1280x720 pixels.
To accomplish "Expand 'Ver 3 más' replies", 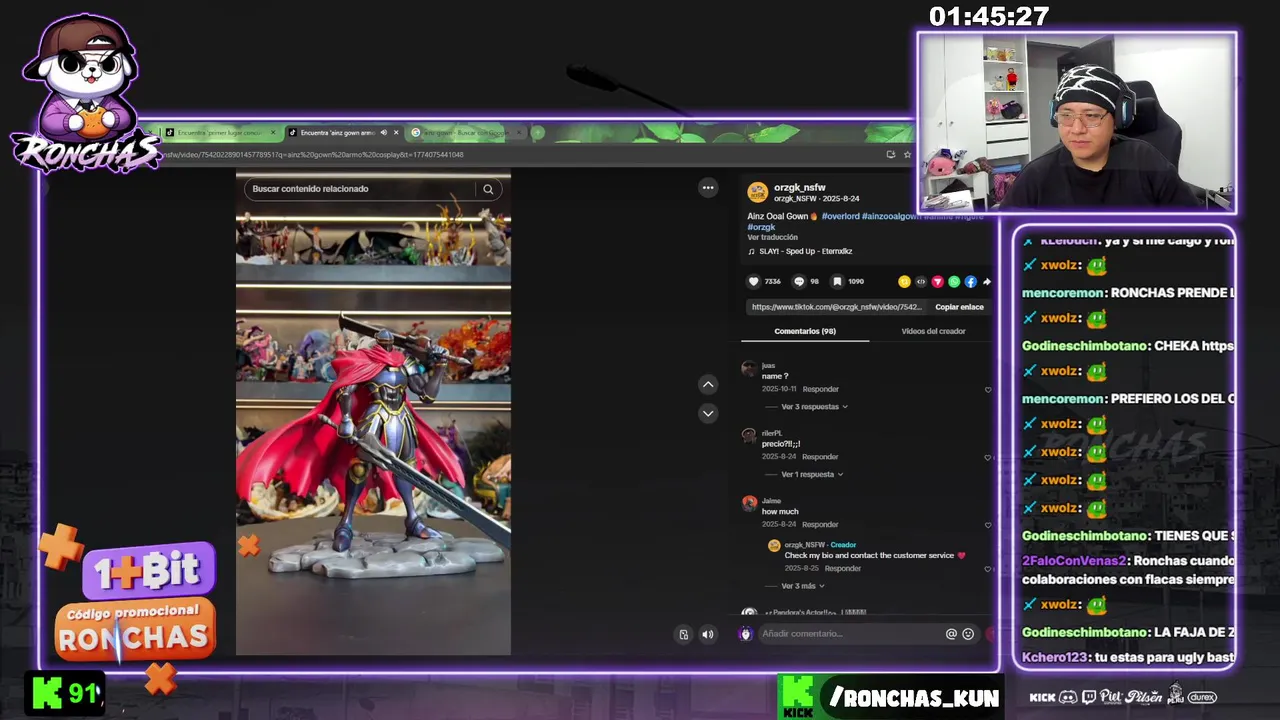I will [802, 586].
